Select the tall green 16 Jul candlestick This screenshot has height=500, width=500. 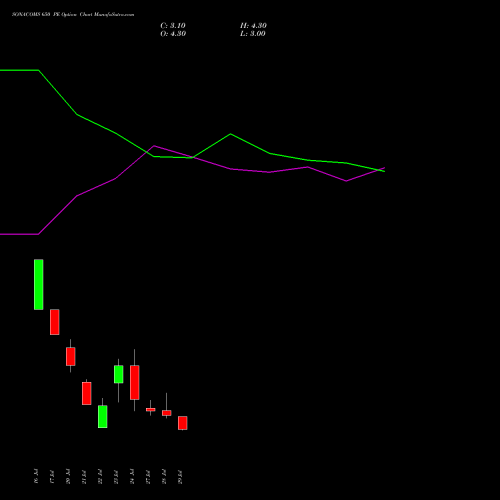39,284
